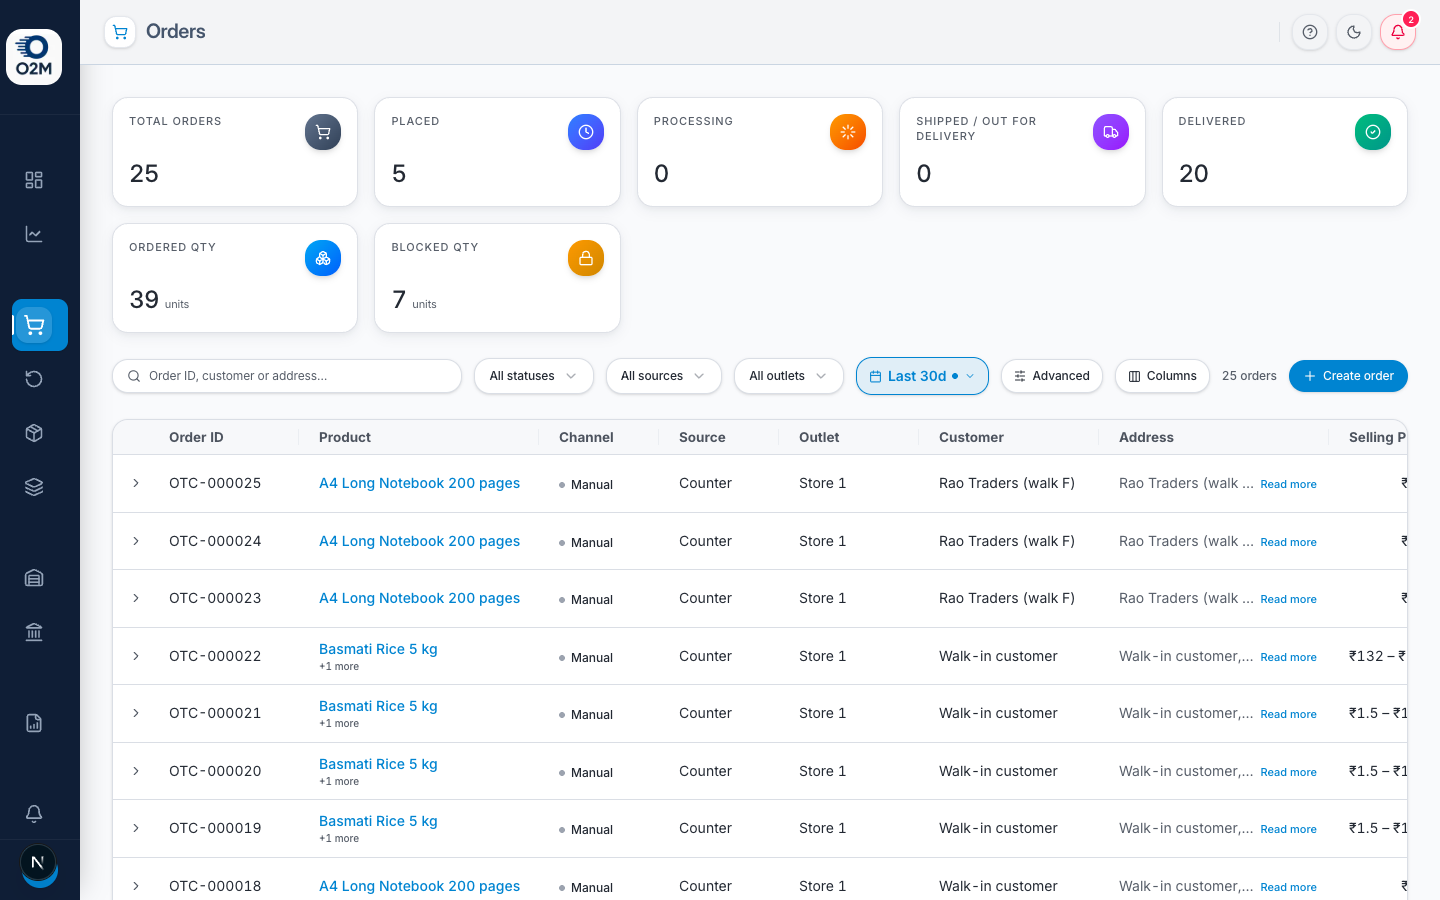1440x900 pixels.
Task: Open the O2M logo home
Action: click(x=34, y=57)
